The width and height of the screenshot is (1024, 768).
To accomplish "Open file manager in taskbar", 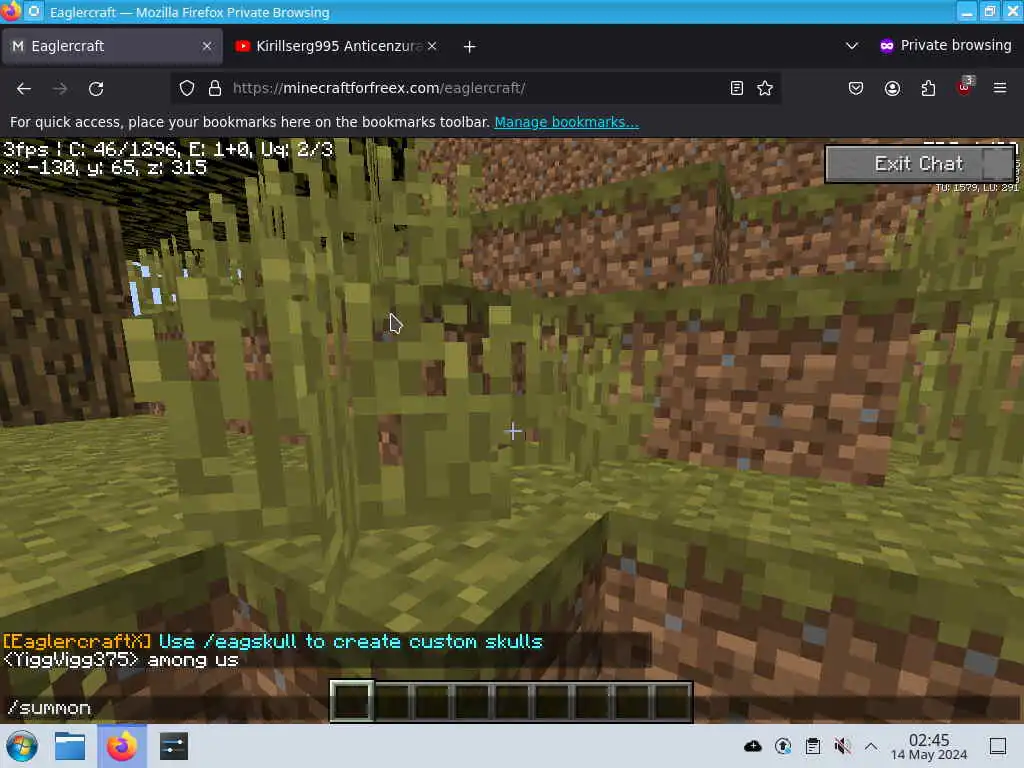I will (70, 746).
